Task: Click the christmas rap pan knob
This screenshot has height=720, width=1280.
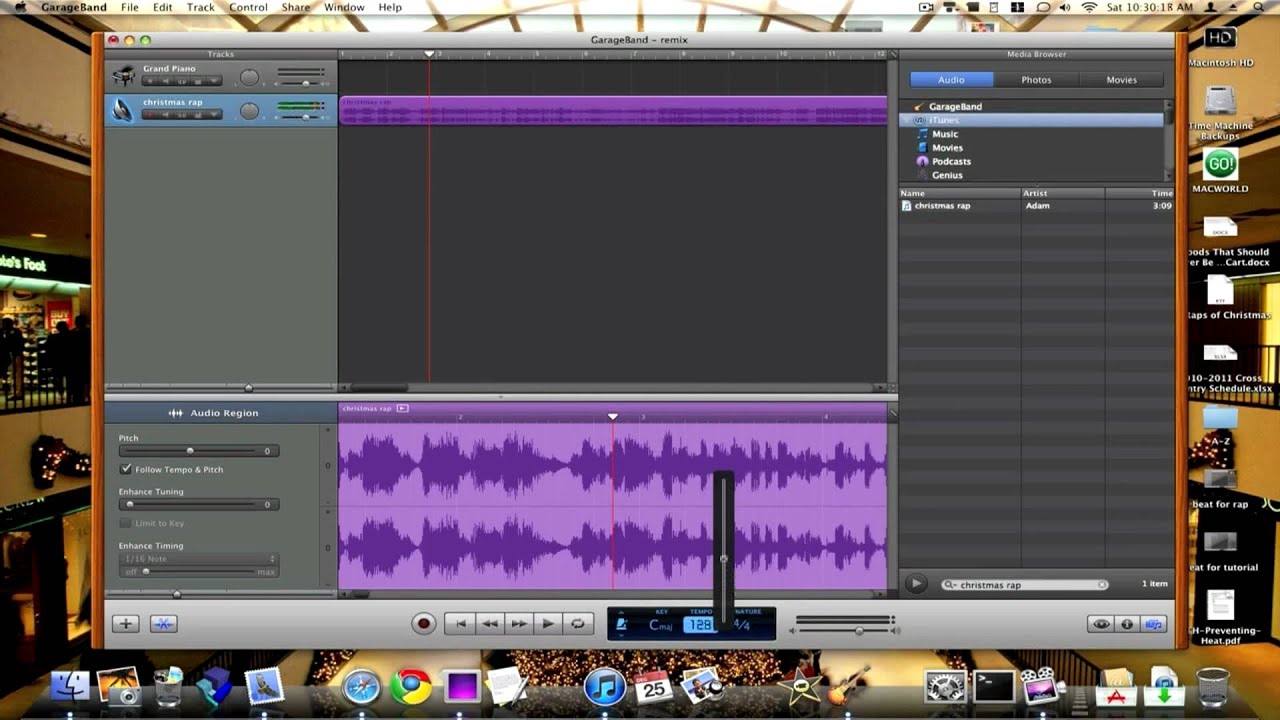Action: [249, 110]
